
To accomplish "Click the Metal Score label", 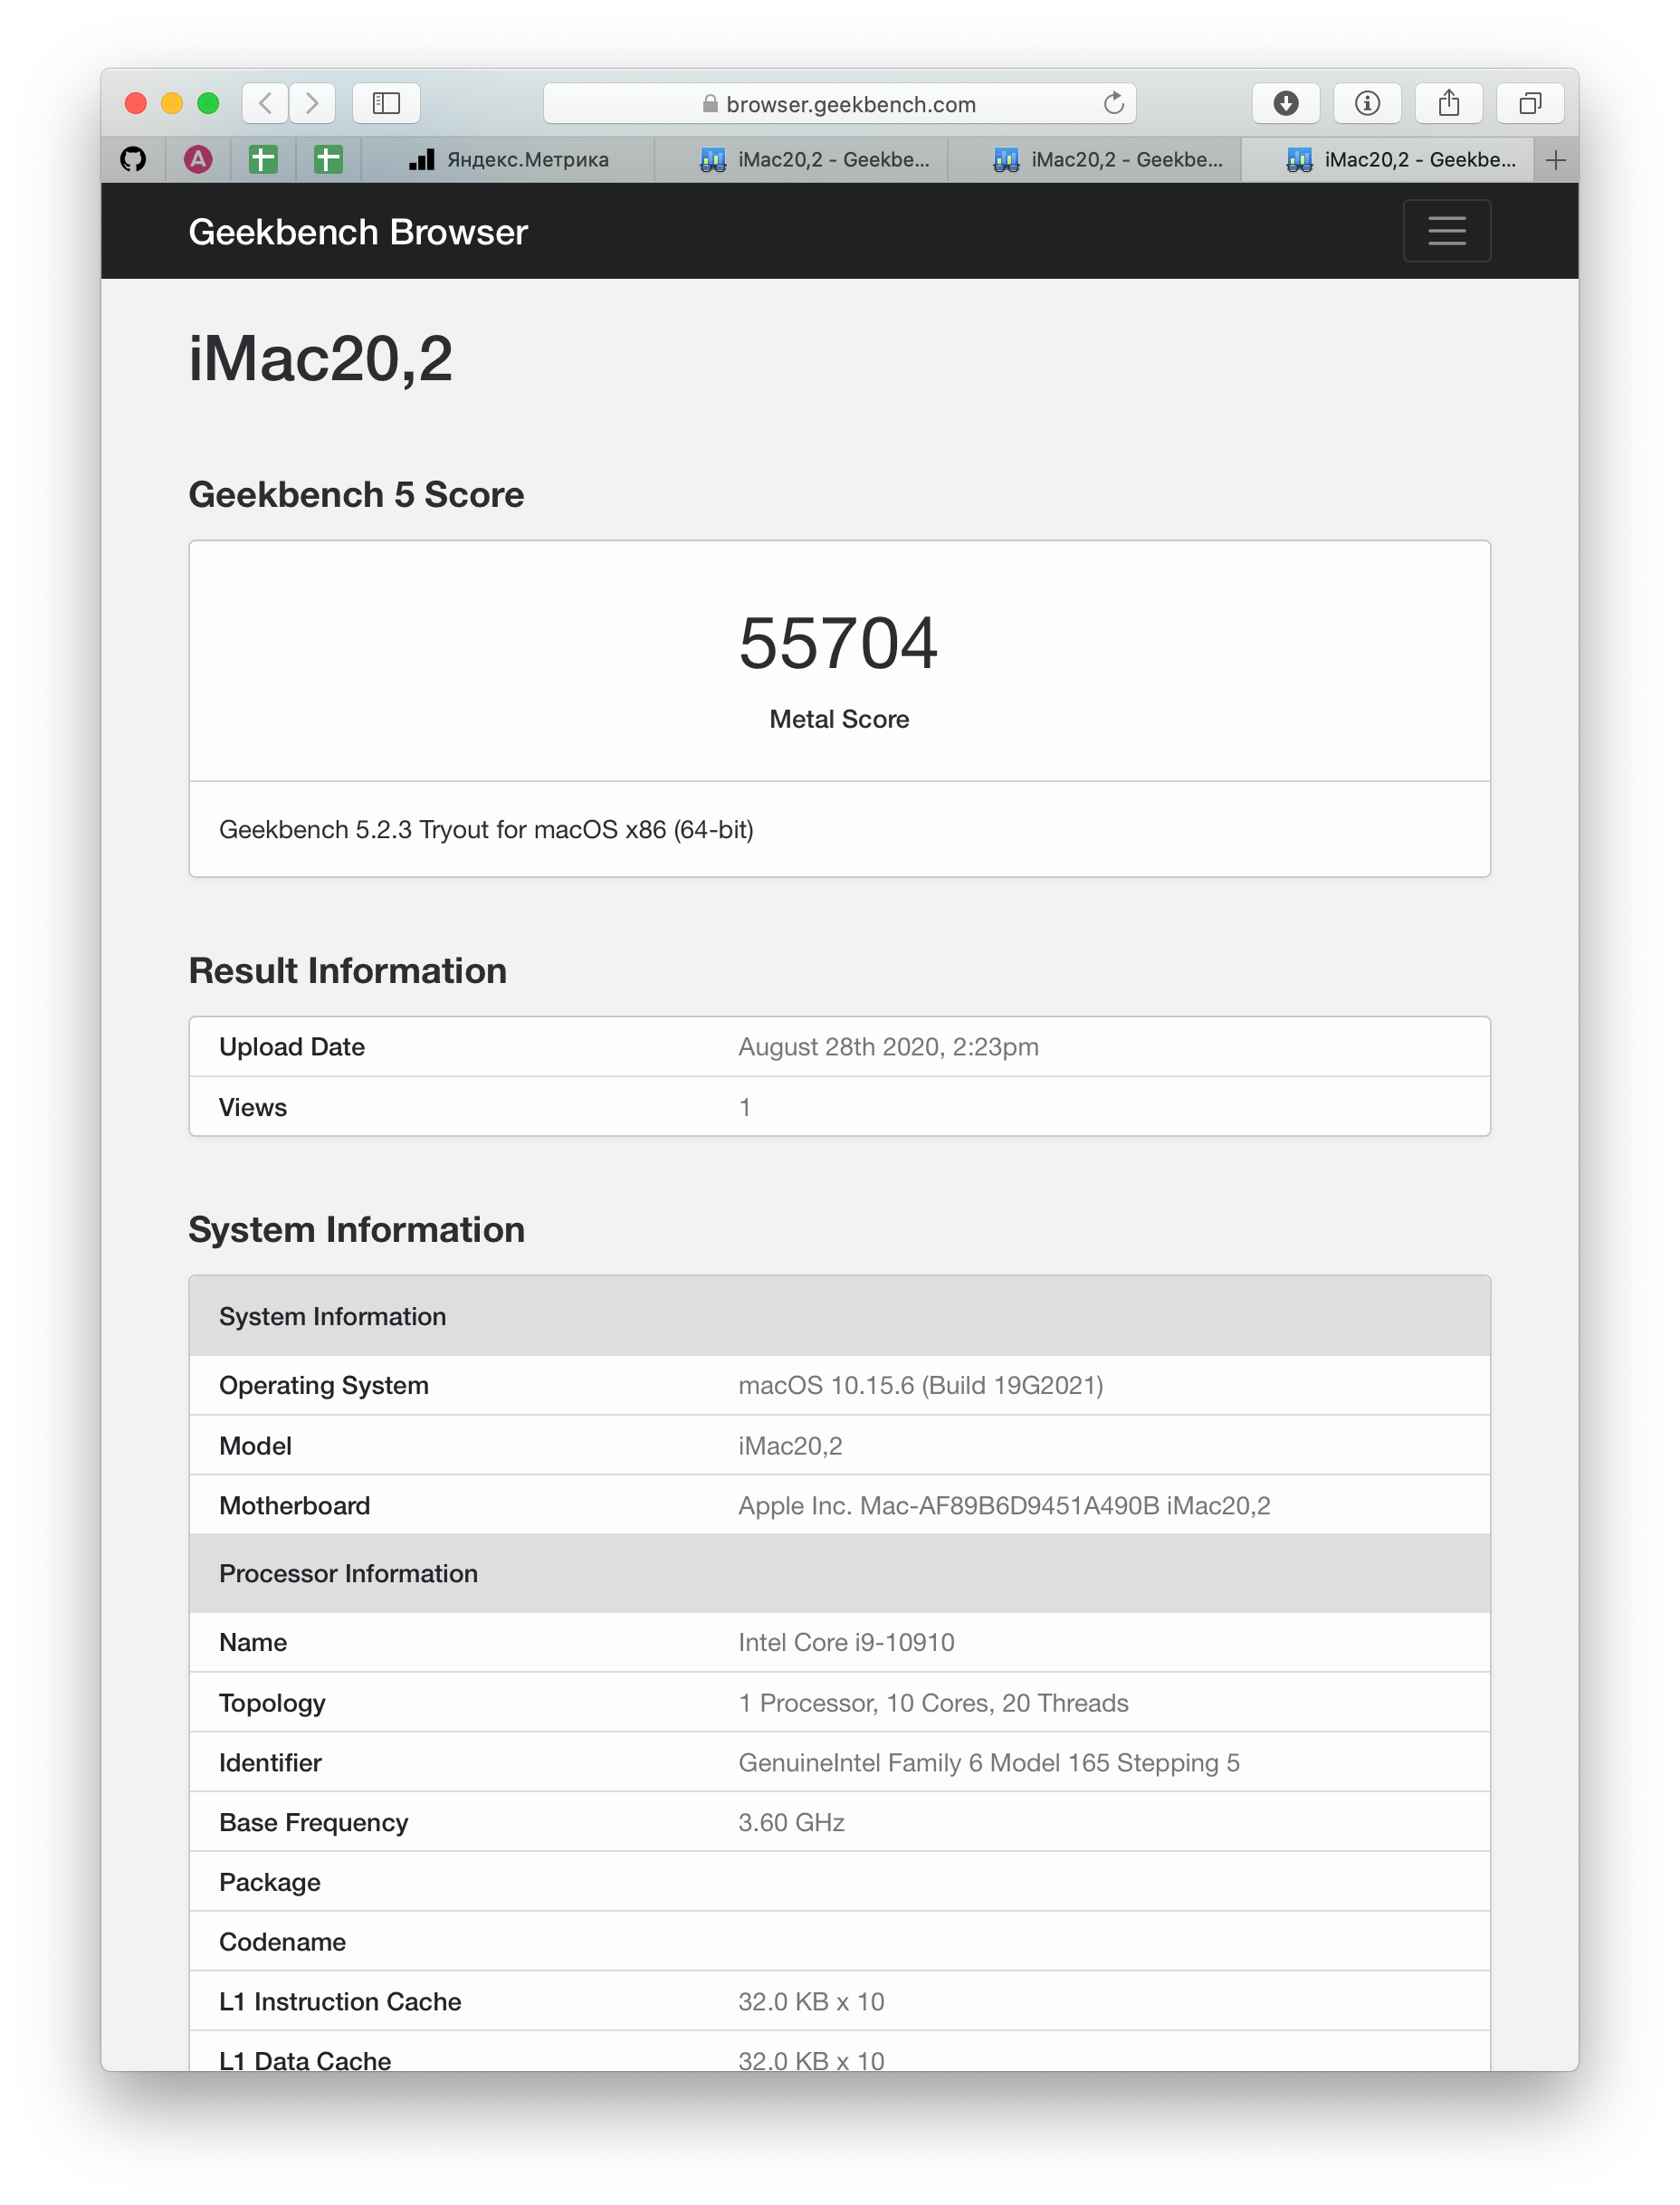I will [x=839, y=719].
